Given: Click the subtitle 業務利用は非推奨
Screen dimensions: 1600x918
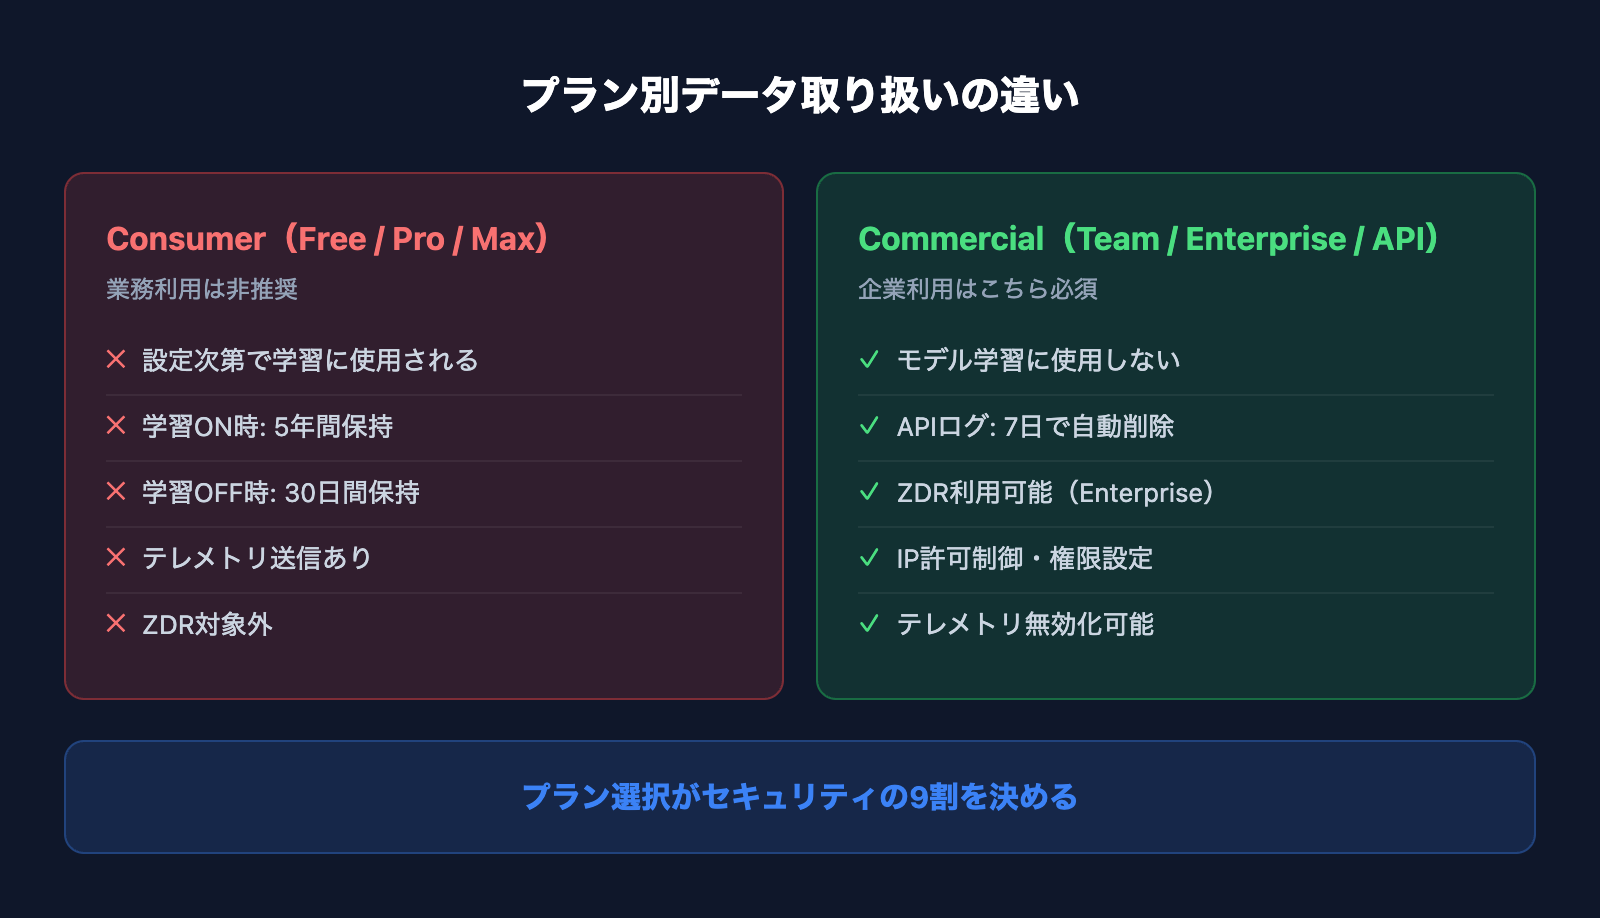Looking at the screenshot, I should (x=202, y=289).
